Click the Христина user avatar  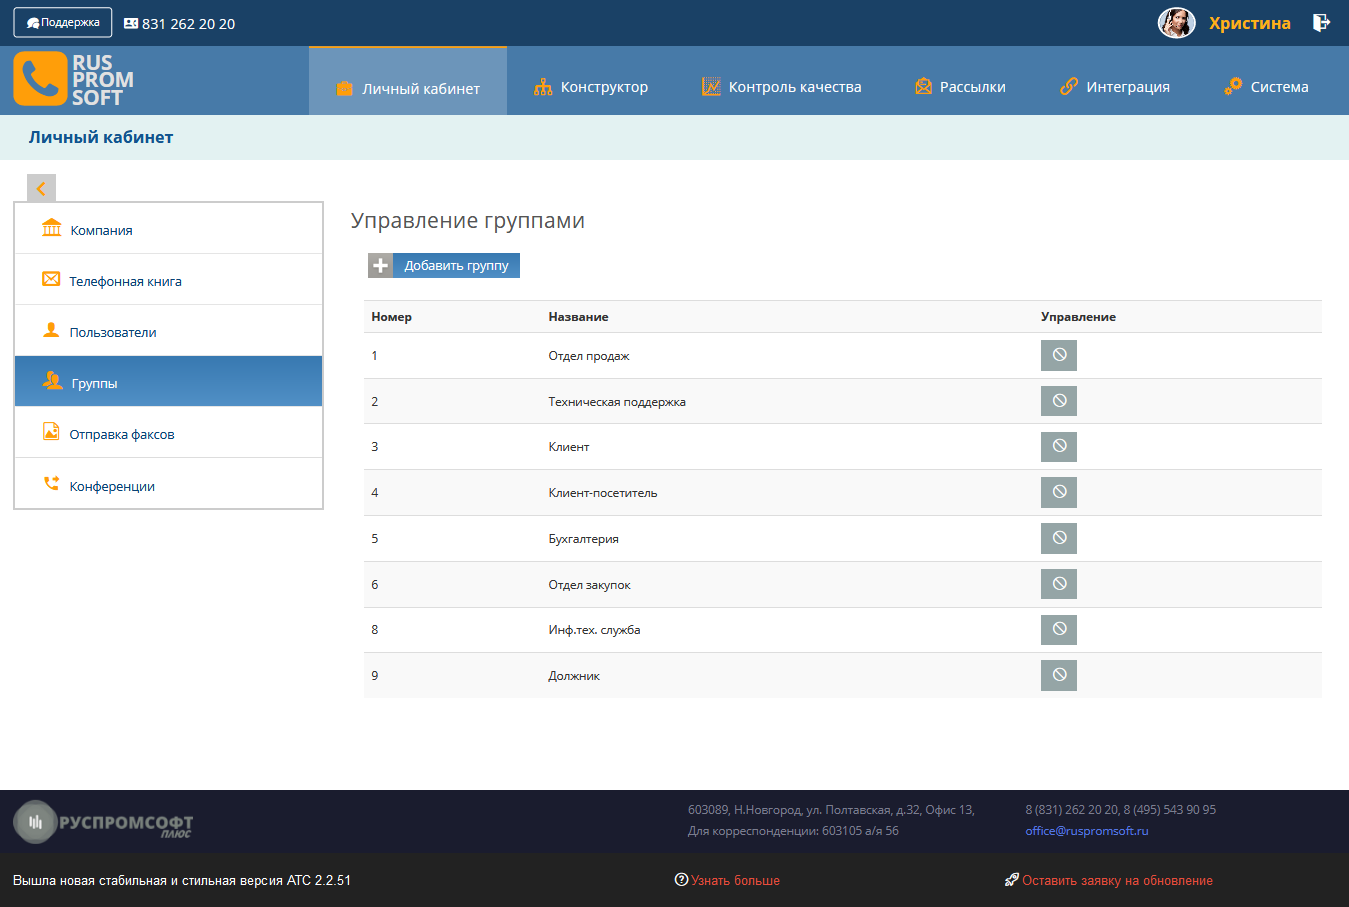coord(1176,23)
